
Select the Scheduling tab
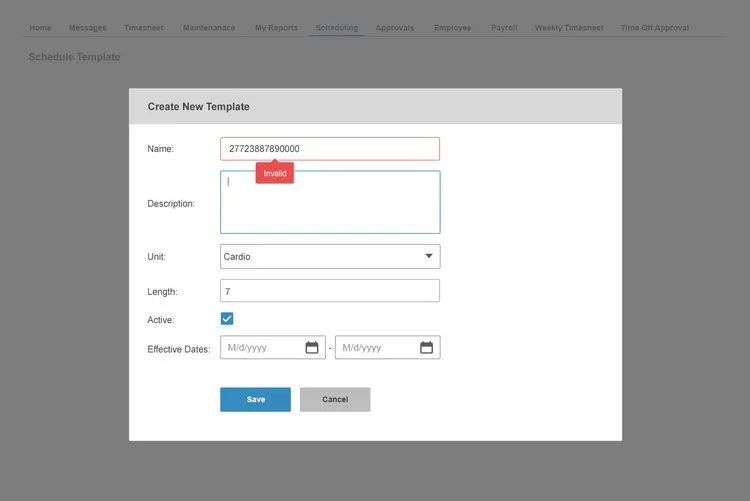(x=337, y=28)
